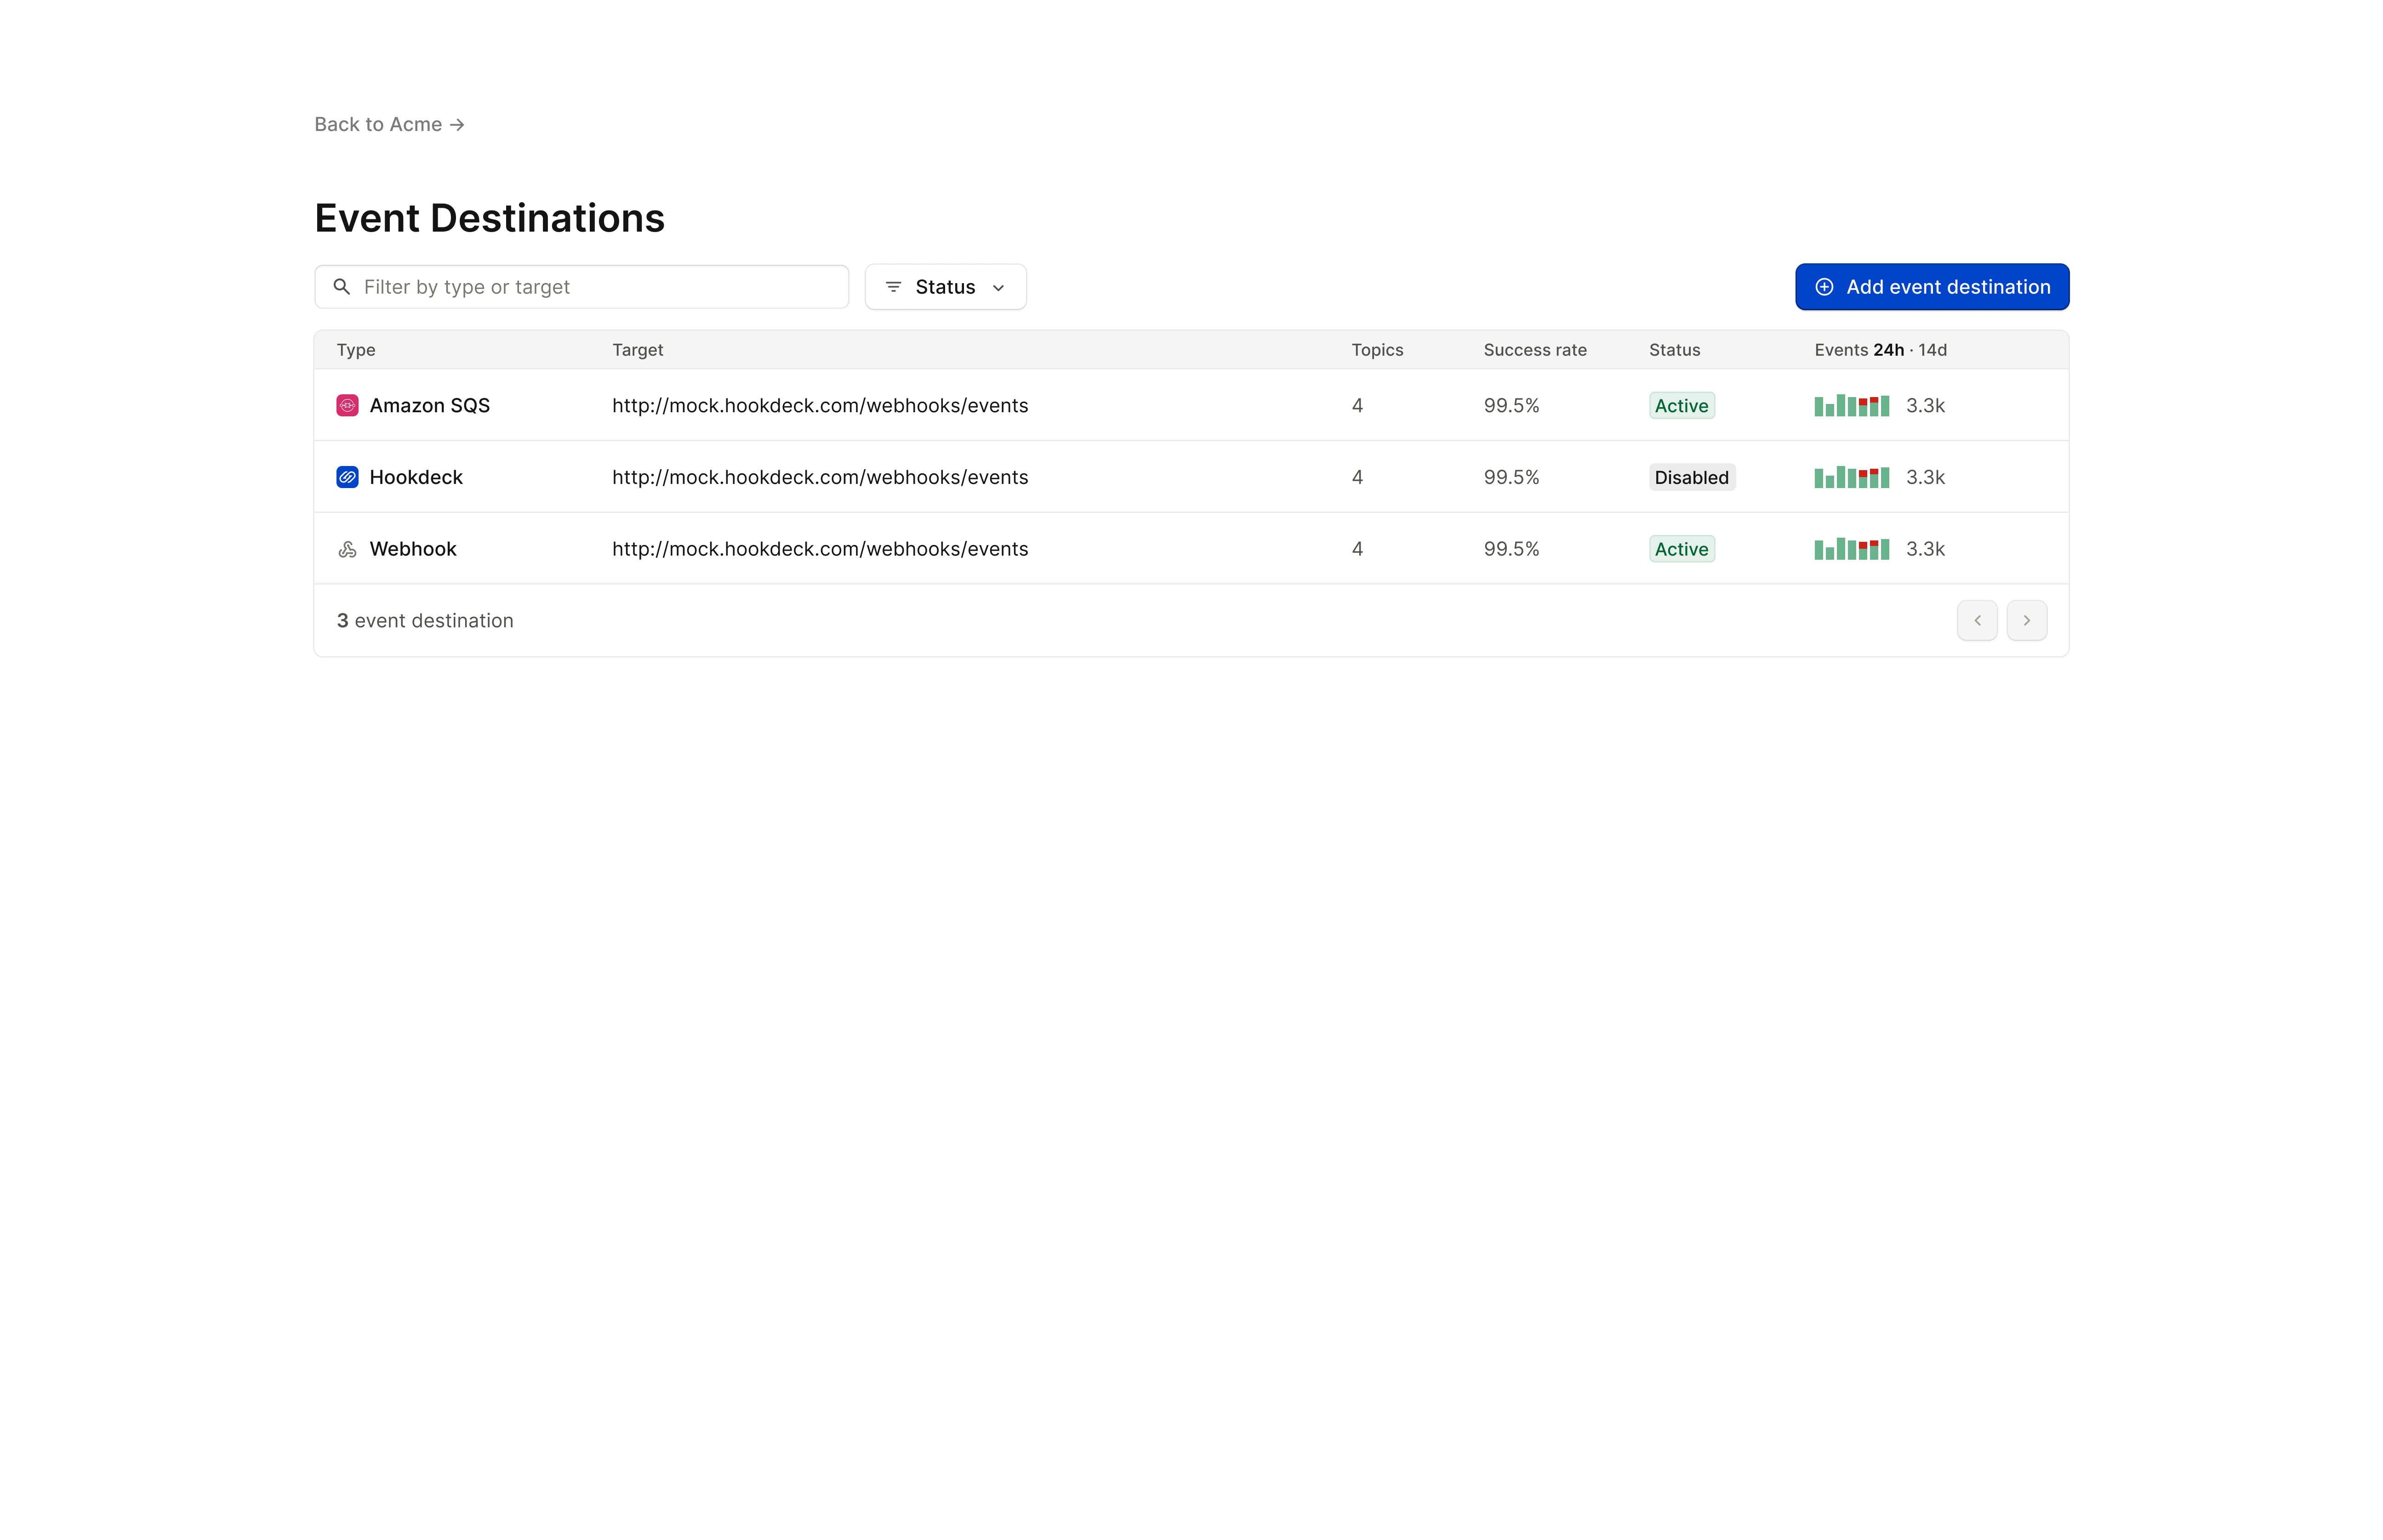Click the Amazon SQS destination type icon
The width and height of the screenshot is (2383, 1540).
(347, 405)
